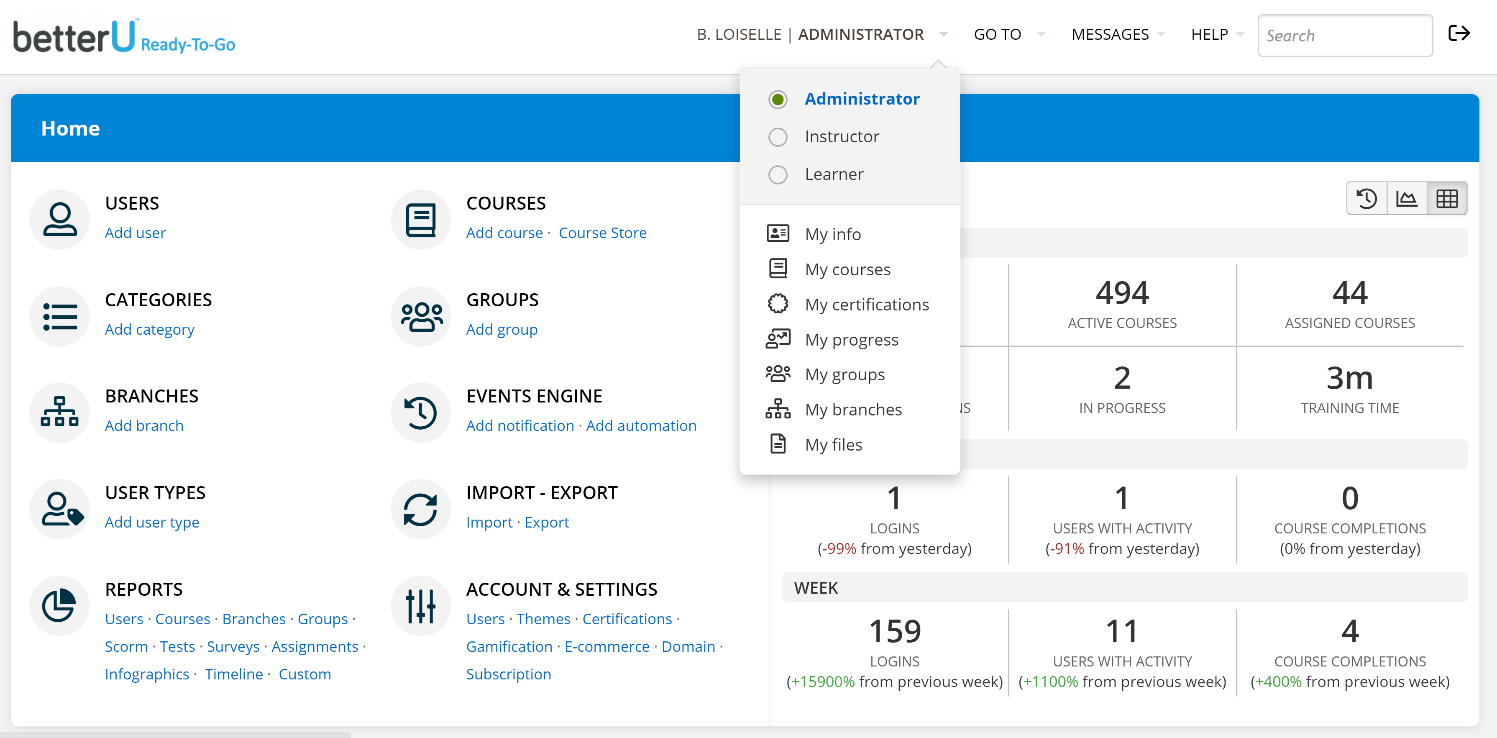Expand the Go To dropdown
Image resolution: width=1497 pixels, height=738 pixels.
click(x=1008, y=35)
